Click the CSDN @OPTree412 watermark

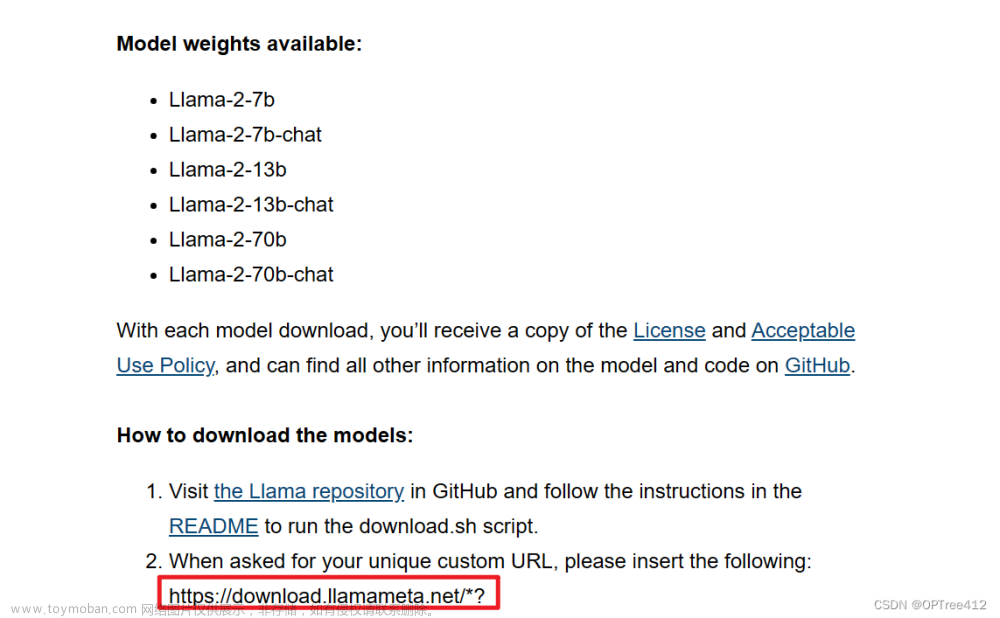click(930, 605)
